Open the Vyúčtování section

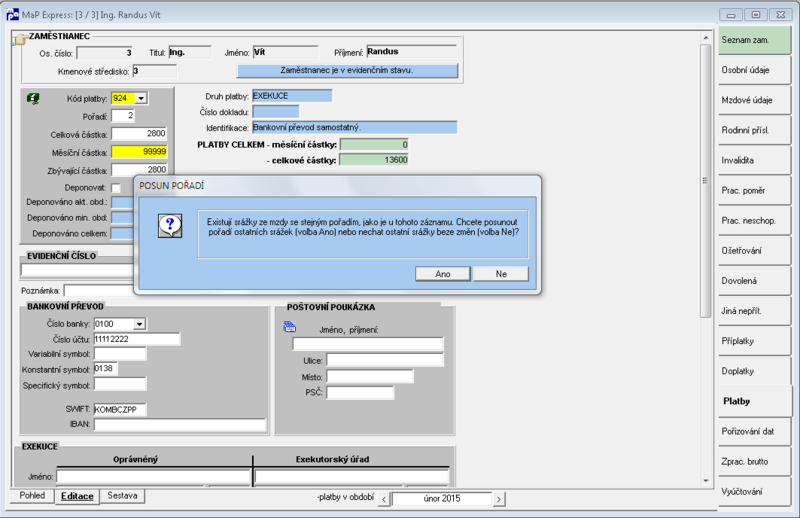click(755, 492)
